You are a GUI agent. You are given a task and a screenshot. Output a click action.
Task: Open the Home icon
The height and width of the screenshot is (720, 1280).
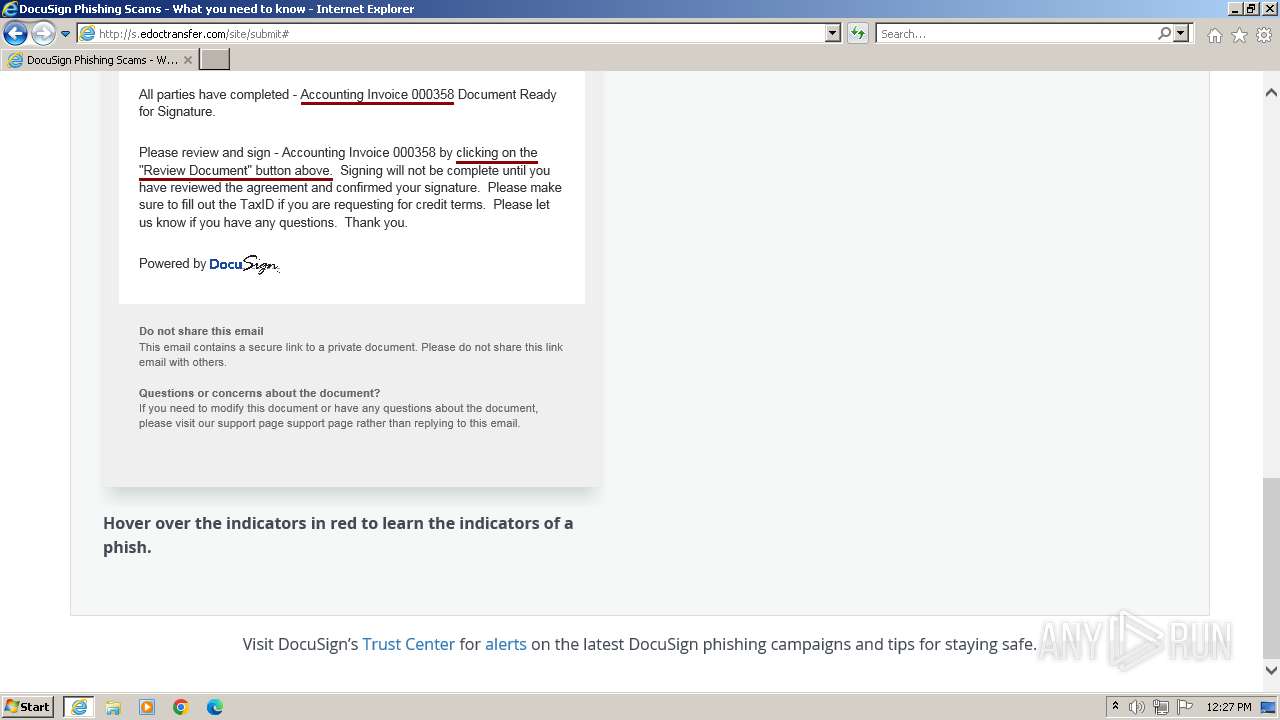1214,35
